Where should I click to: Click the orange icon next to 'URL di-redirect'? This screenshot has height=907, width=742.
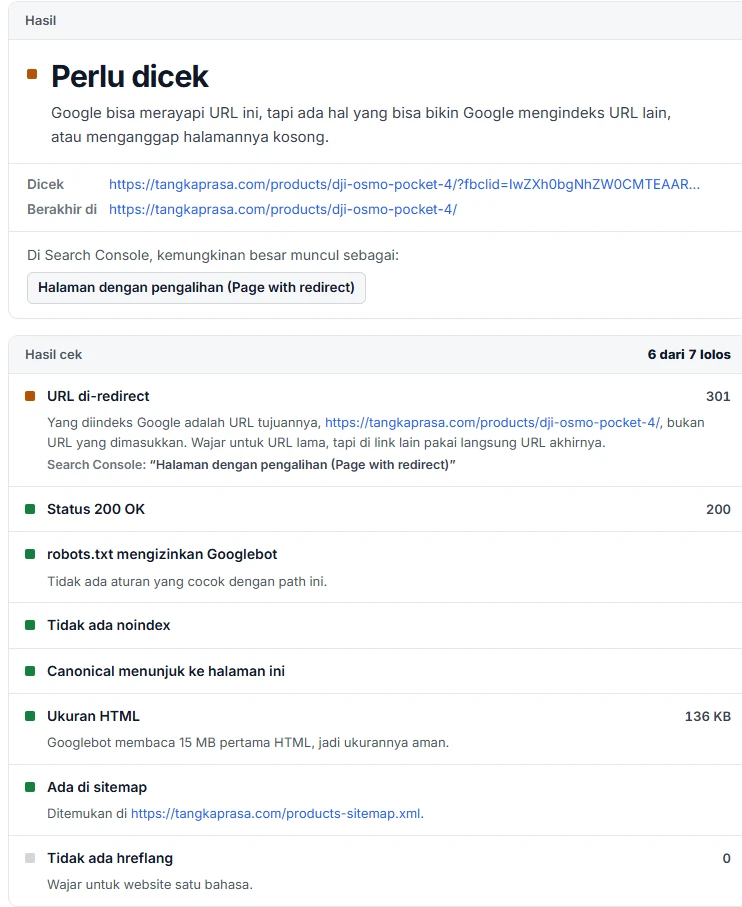pos(30,396)
